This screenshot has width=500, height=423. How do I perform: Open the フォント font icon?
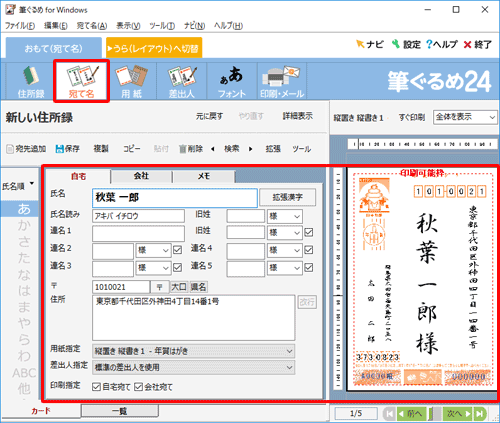(232, 81)
